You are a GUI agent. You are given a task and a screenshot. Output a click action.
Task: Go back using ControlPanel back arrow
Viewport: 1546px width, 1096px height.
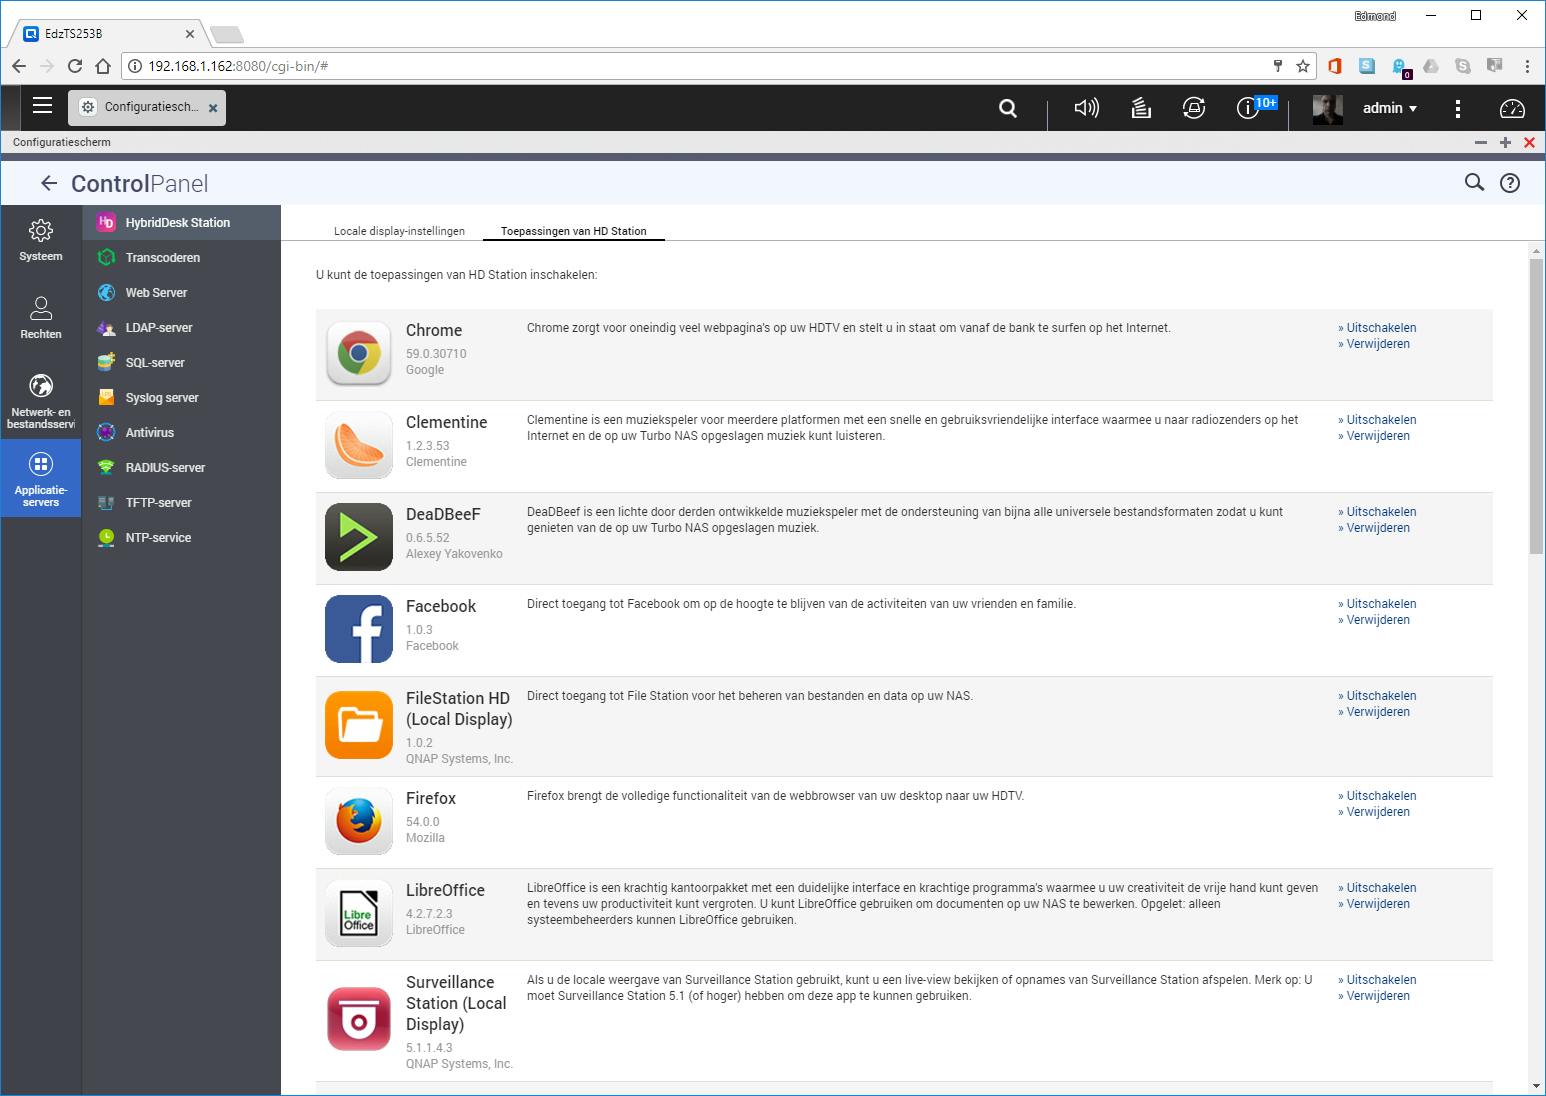tap(49, 183)
